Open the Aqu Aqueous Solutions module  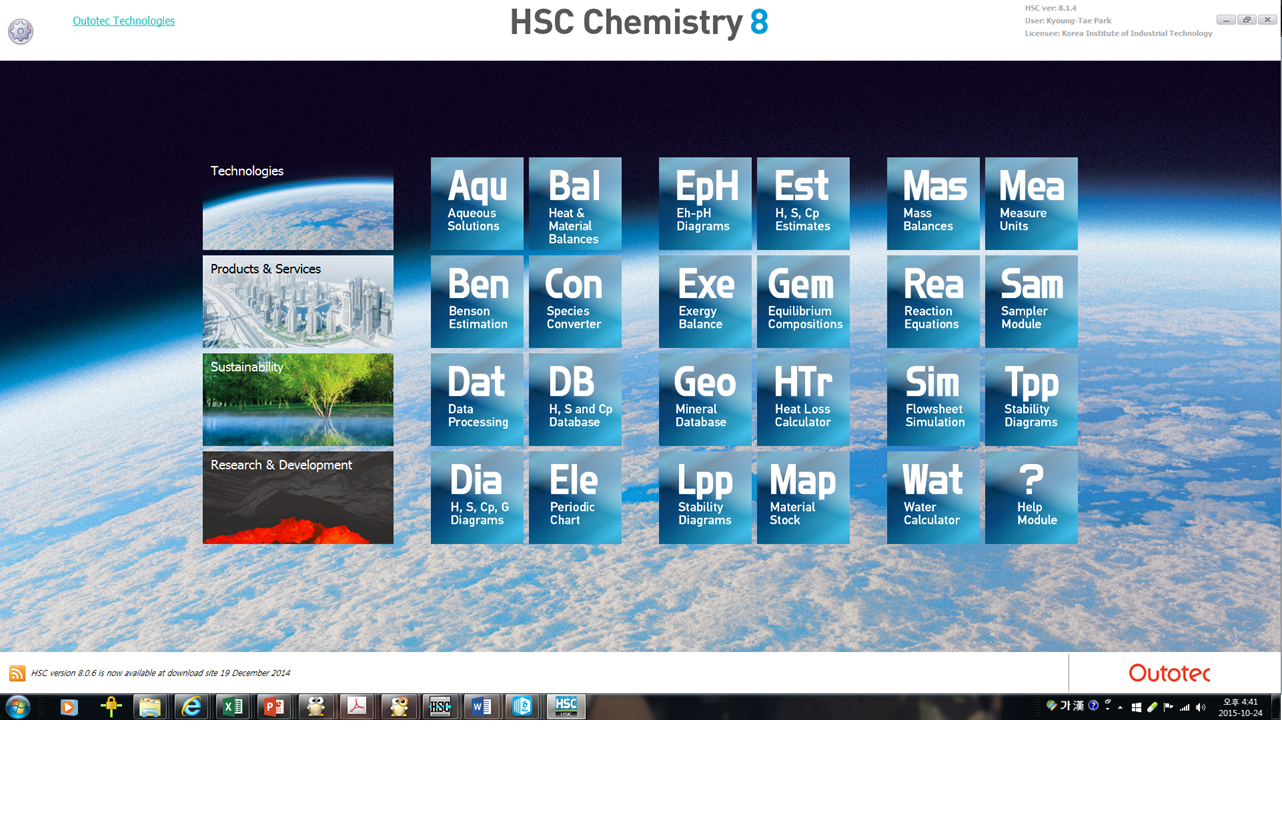[477, 203]
